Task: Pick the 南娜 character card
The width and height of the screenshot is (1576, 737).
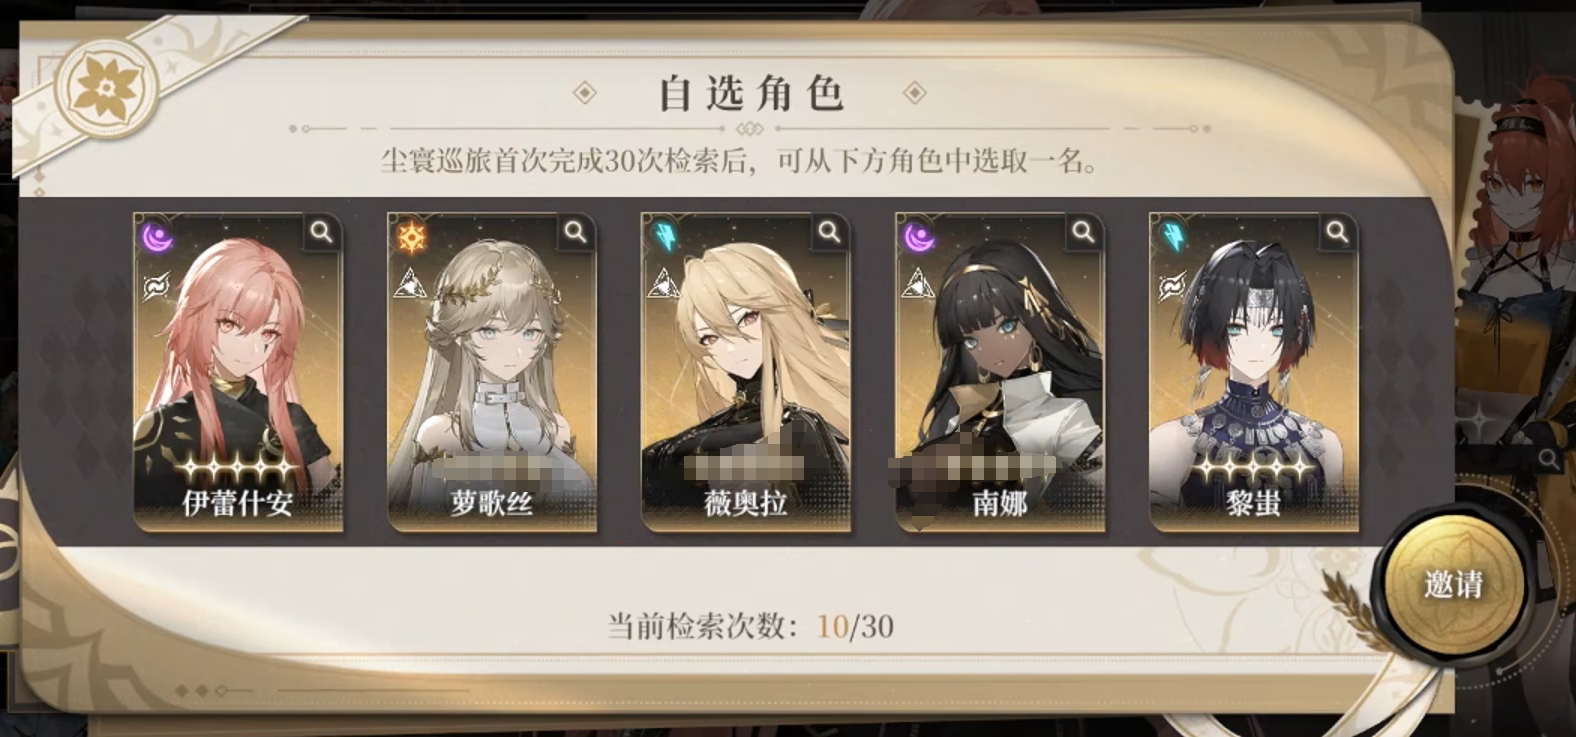Action: coord(1000,372)
